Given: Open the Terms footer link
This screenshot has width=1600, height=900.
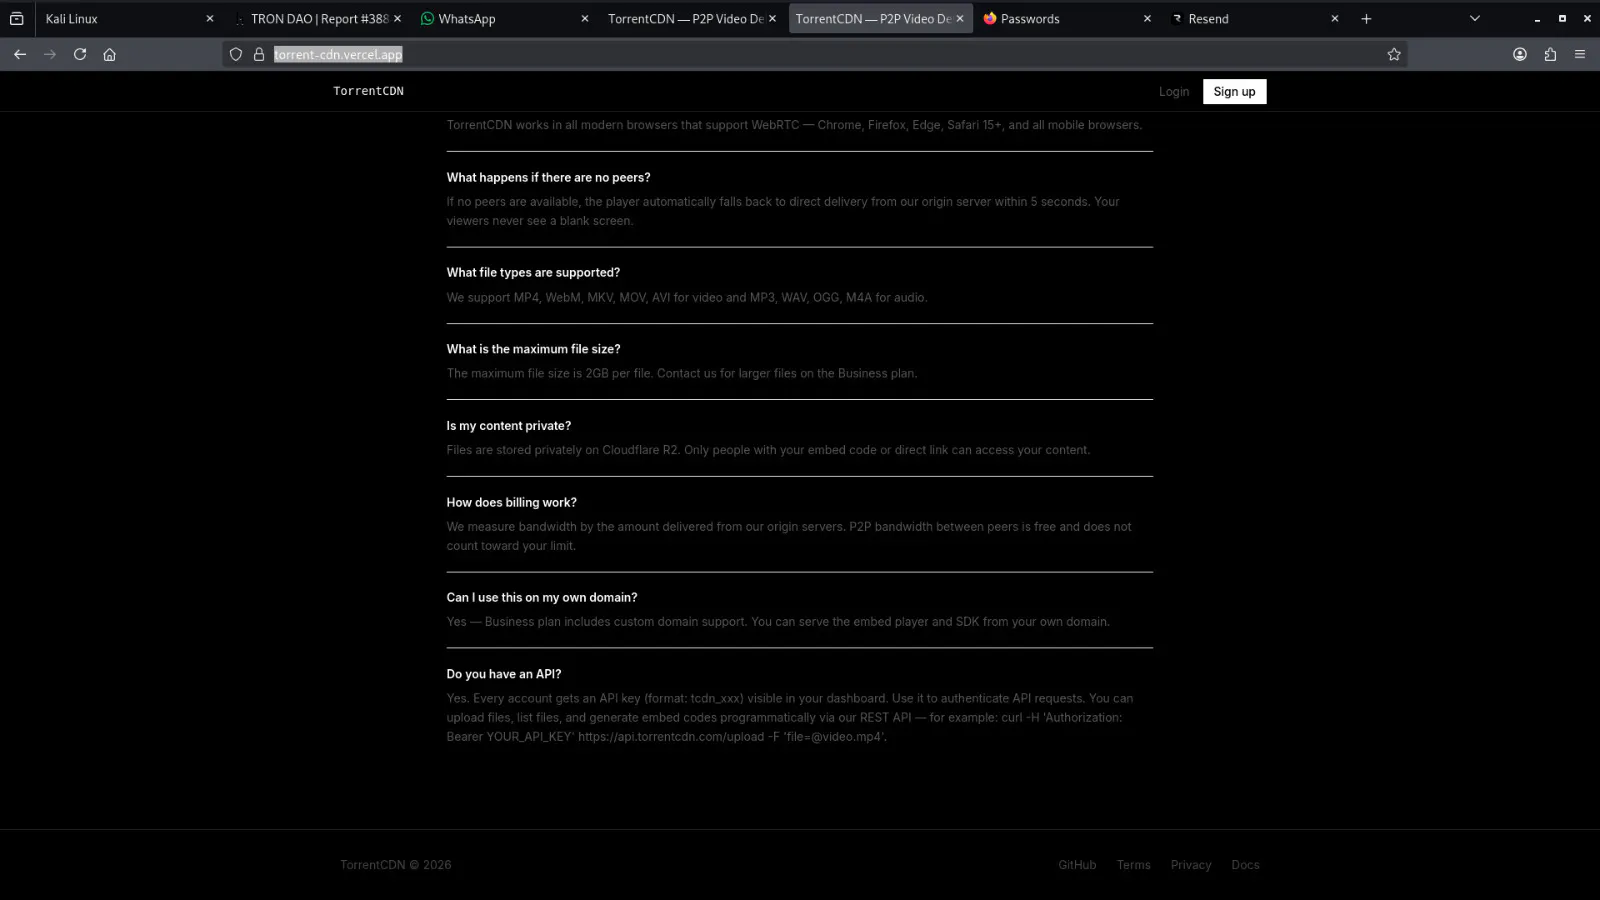Looking at the screenshot, I should (1133, 865).
